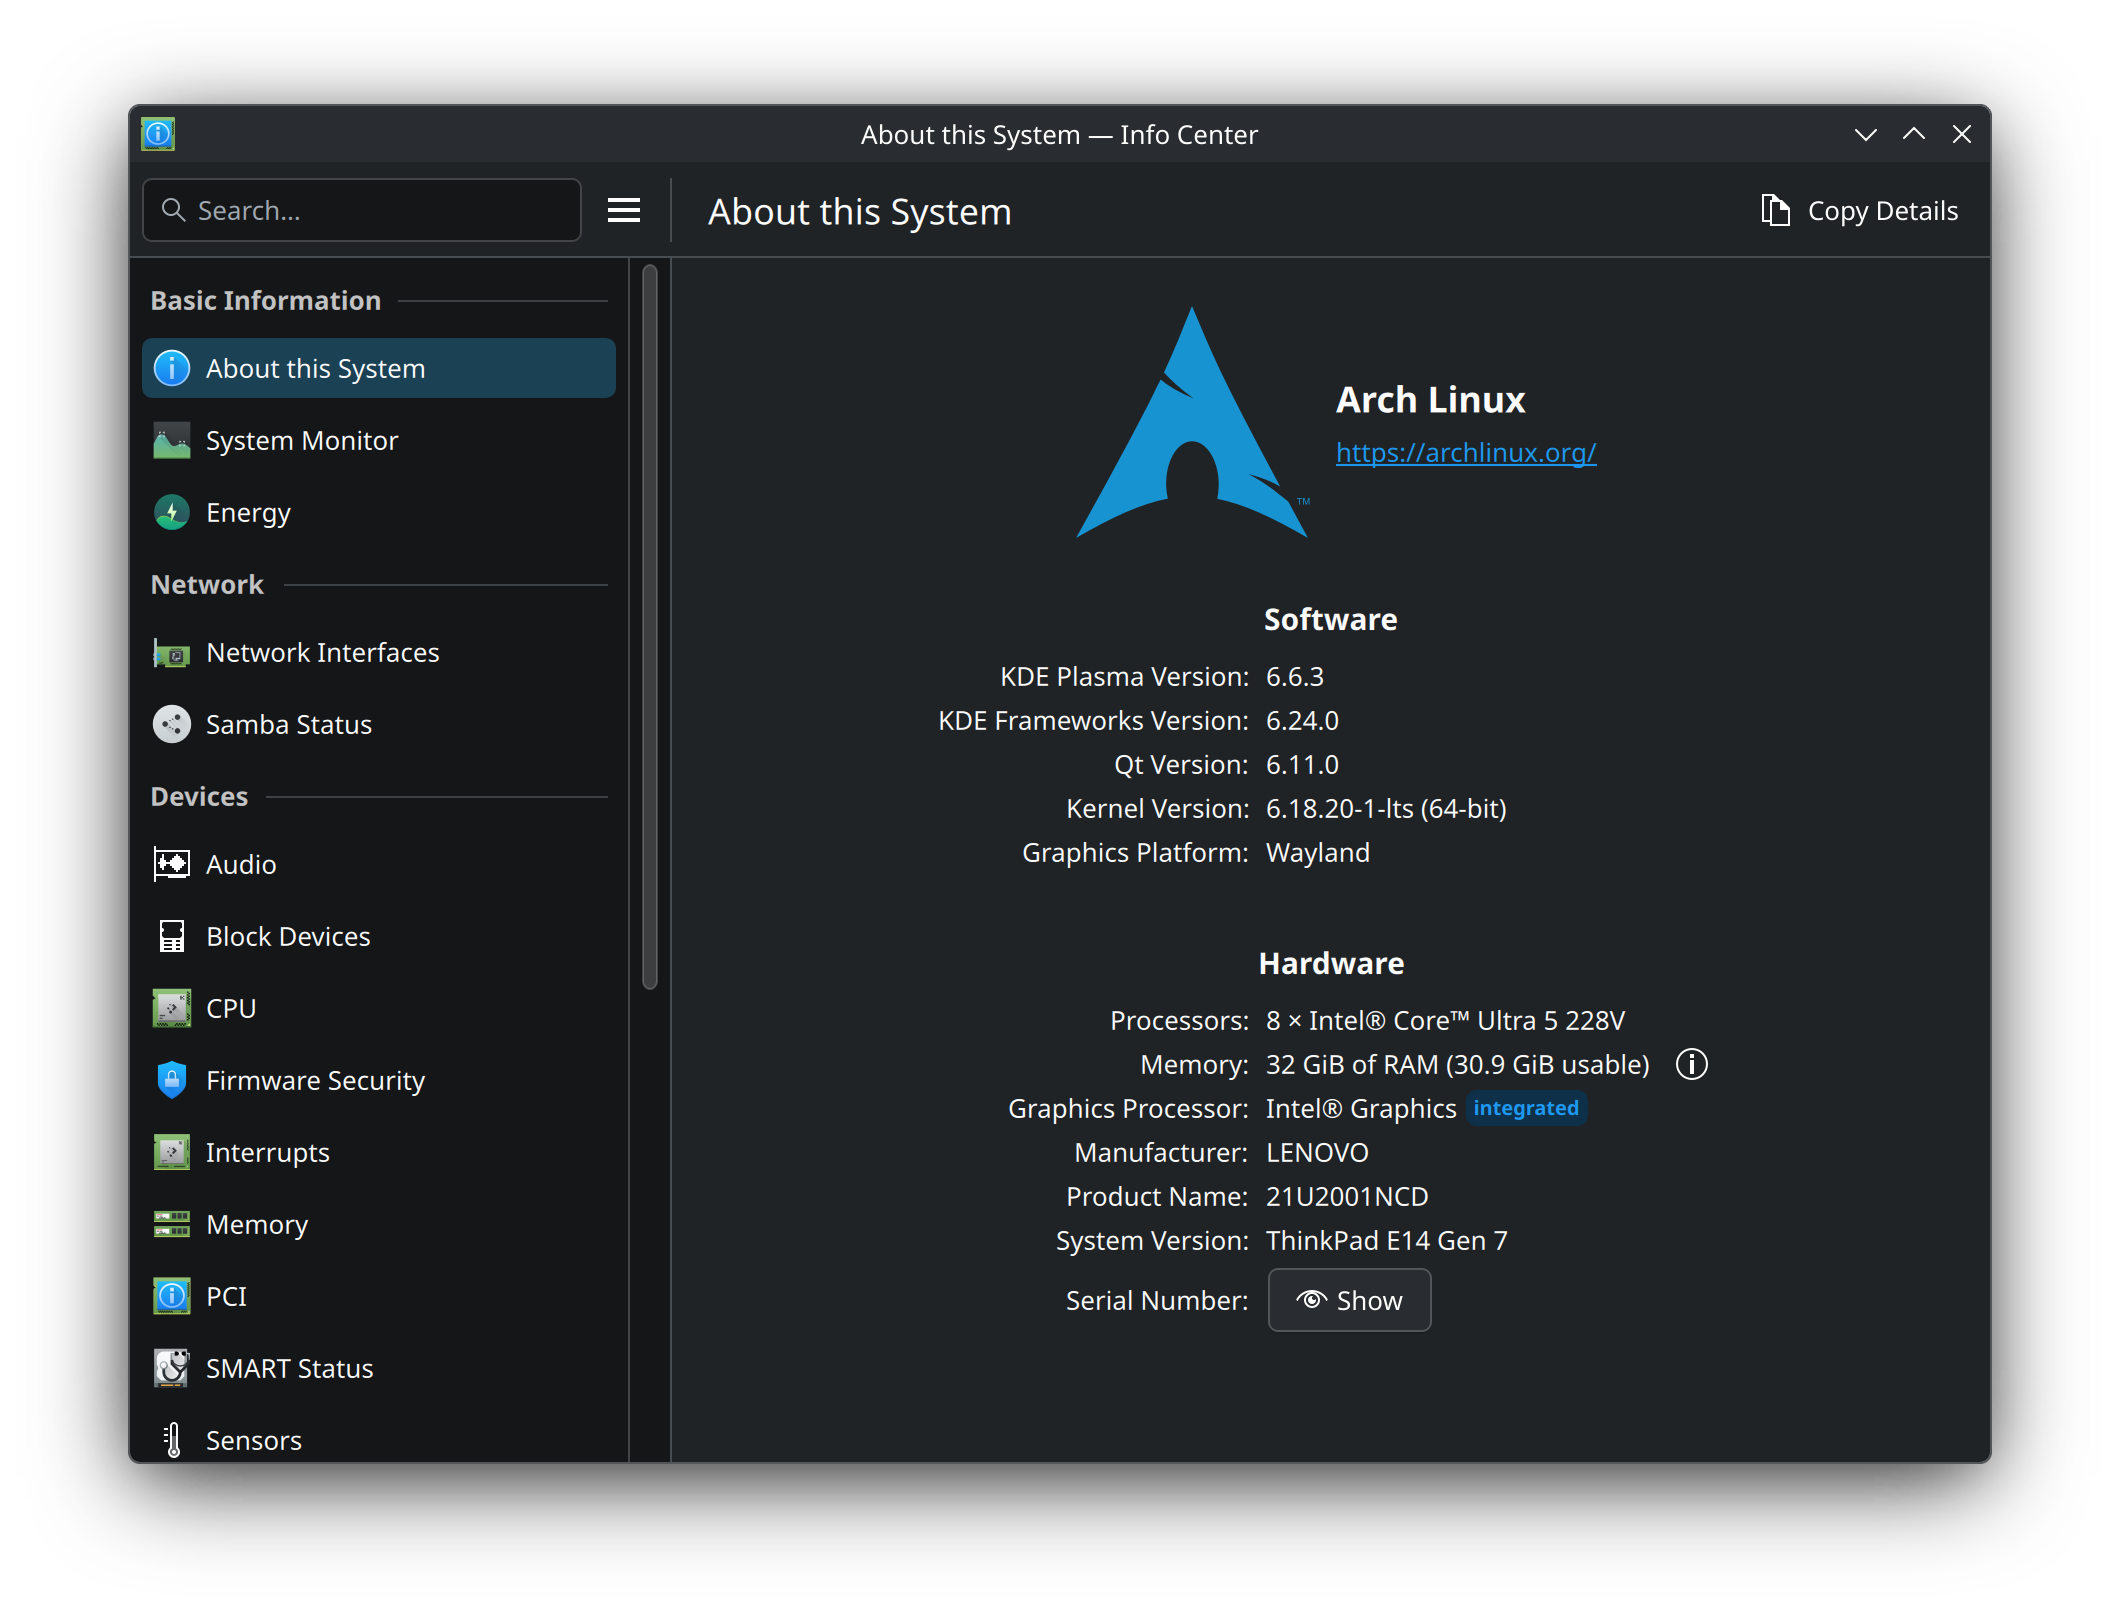Open the System Monitor page

[379, 440]
